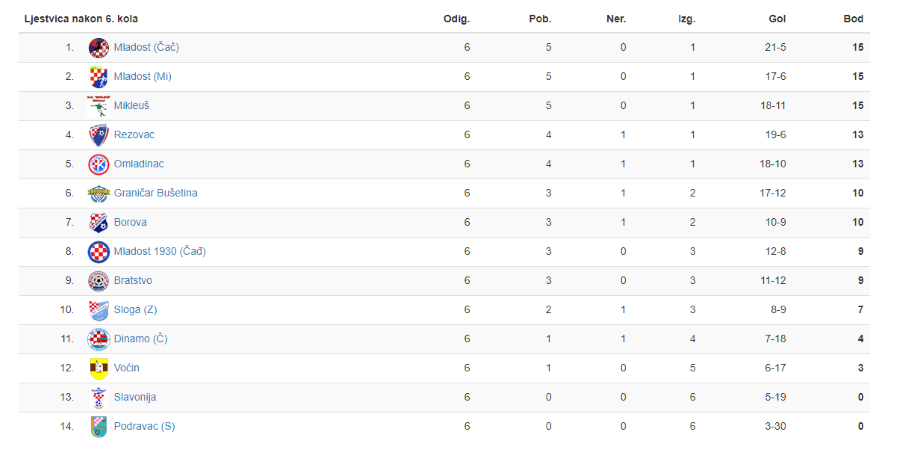Click the Mladost (Čač) club crest

click(x=99, y=48)
